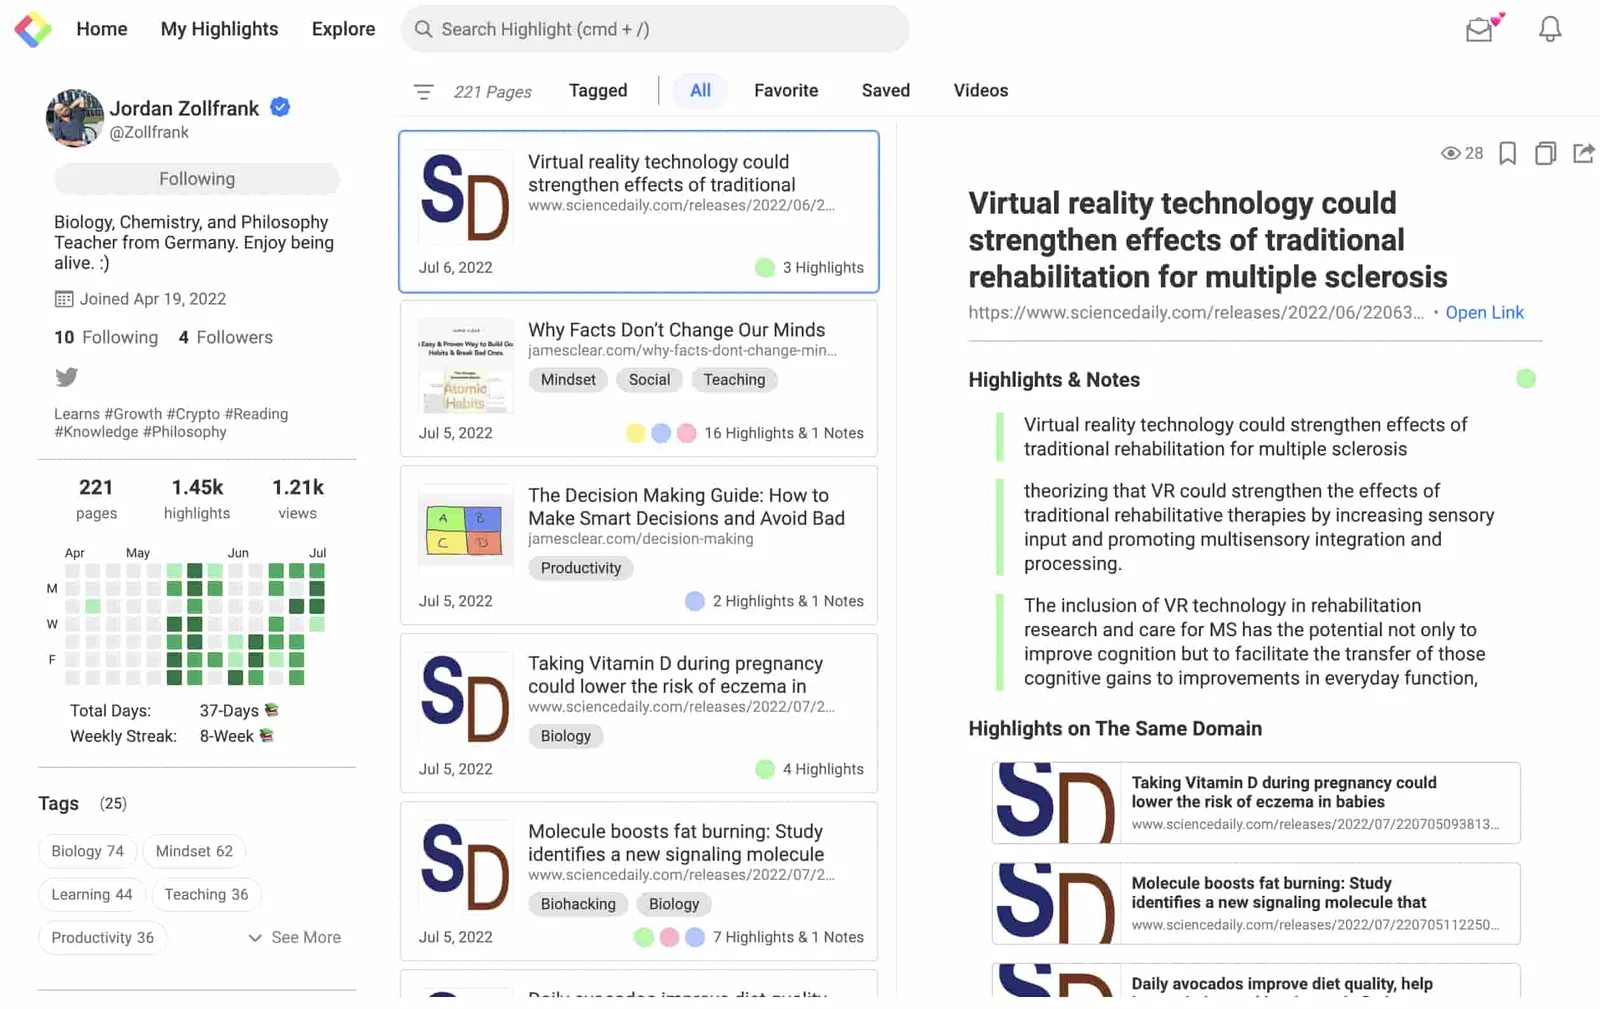This screenshot has width=1600, height=1009.
Task: Open the filter lines icon
Action: click(424, 92)
